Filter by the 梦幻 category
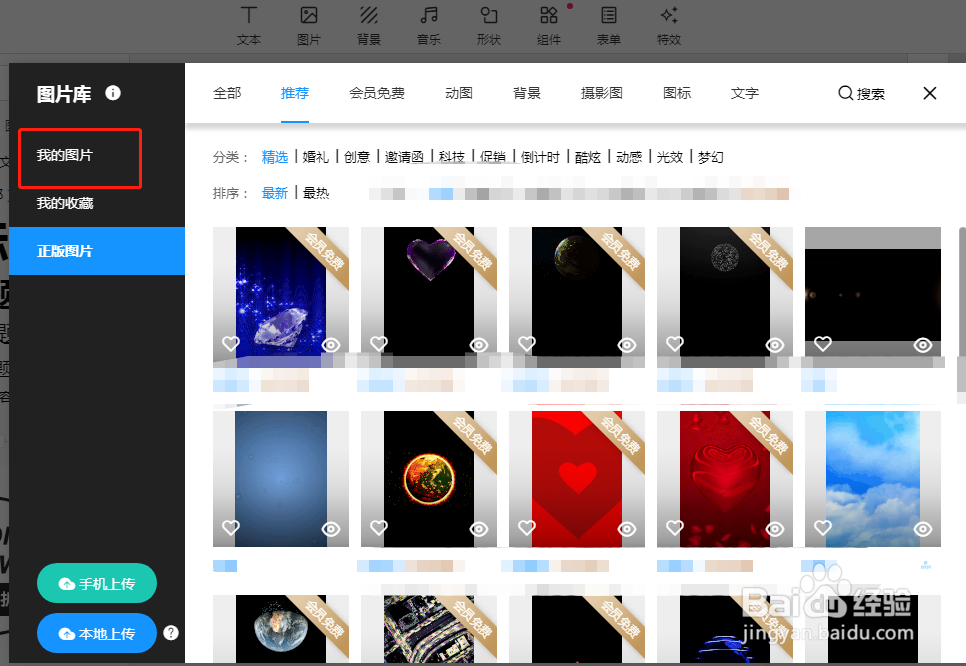This screenshot has height=666, width=966. 711,157
